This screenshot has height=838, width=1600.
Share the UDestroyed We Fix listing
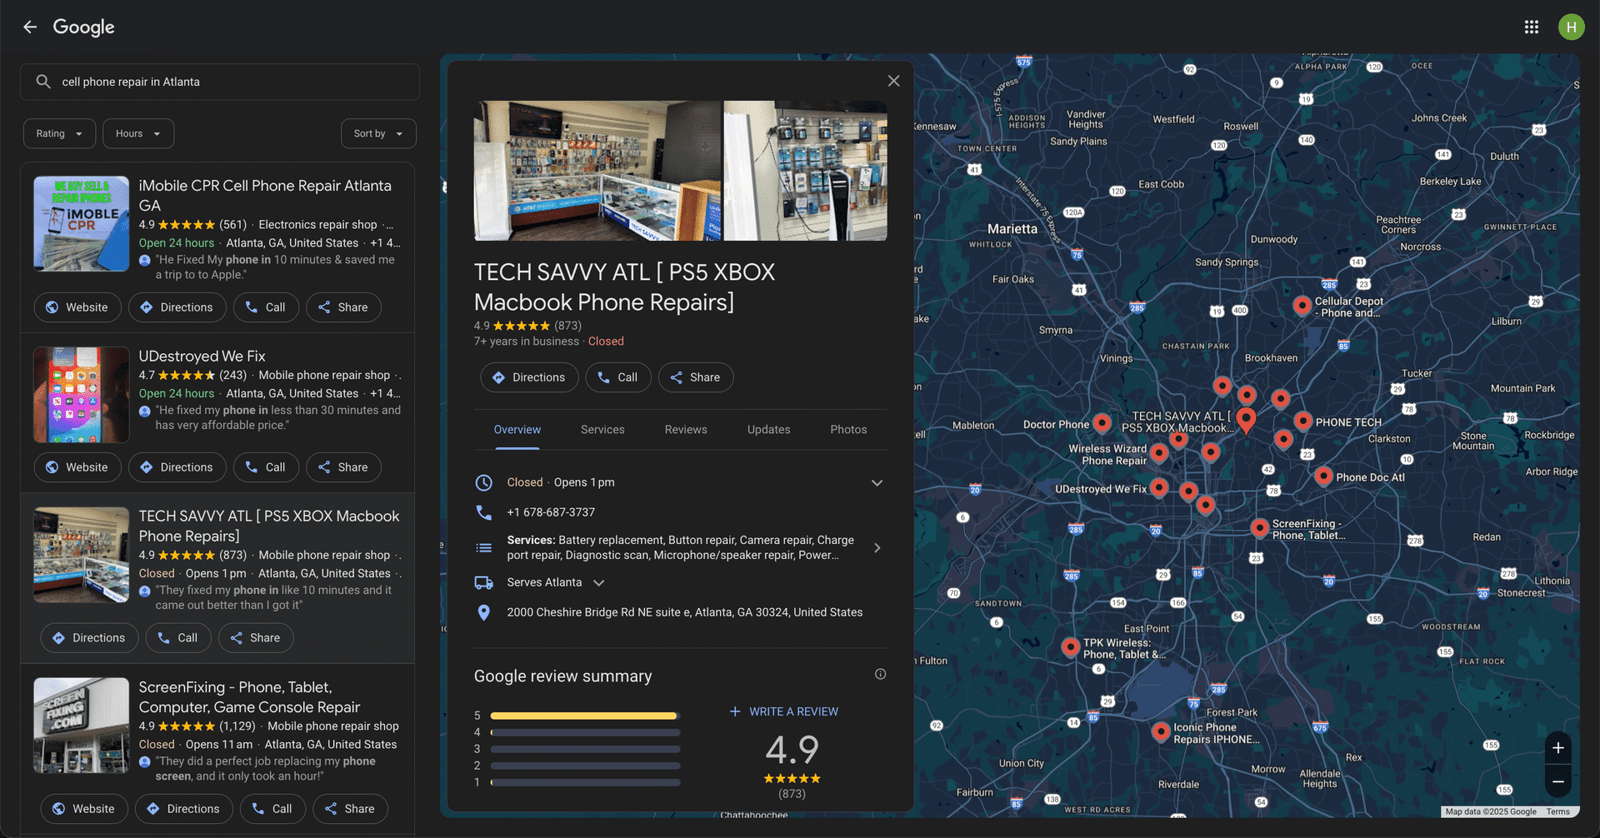click(343, 468)
